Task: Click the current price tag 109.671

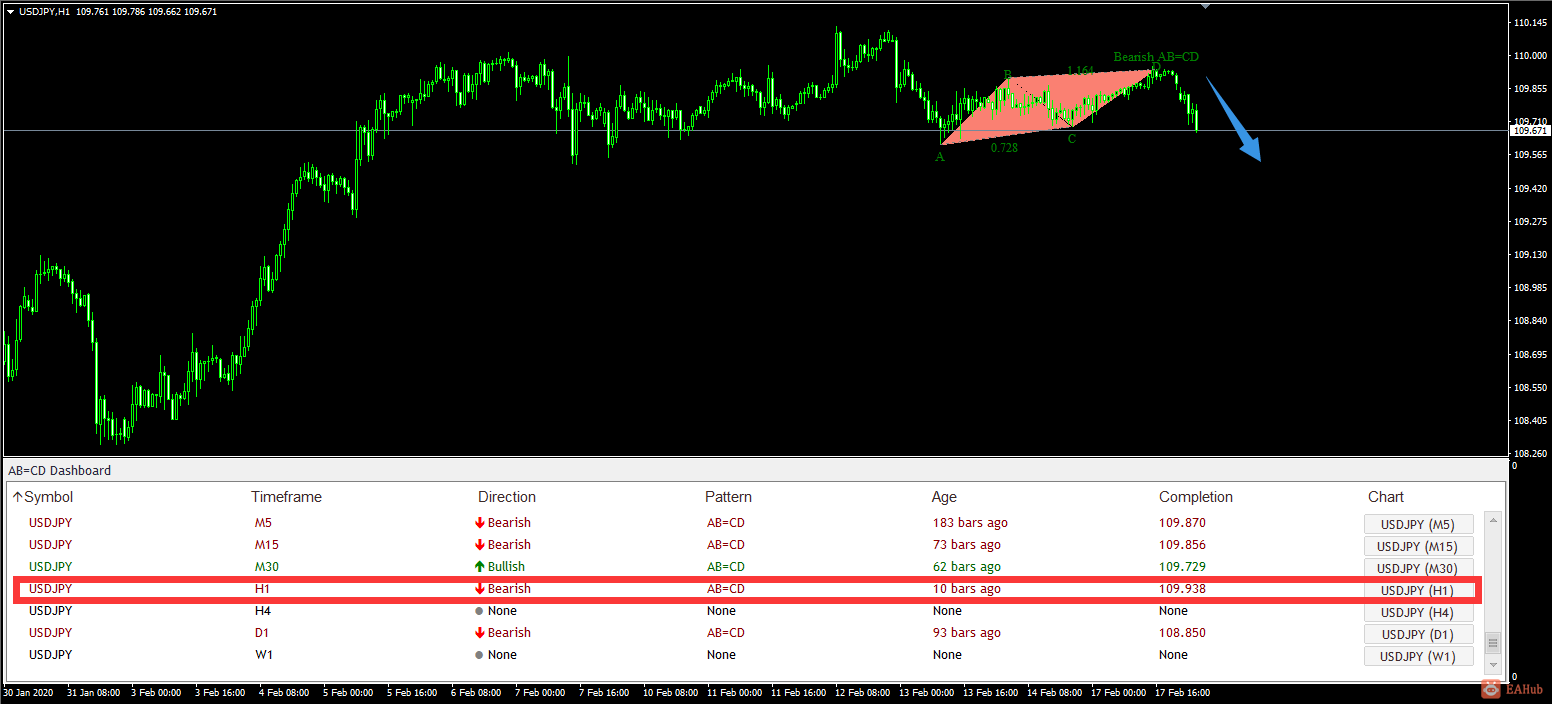Action: pyautogui.click(x=1530, y=131)
